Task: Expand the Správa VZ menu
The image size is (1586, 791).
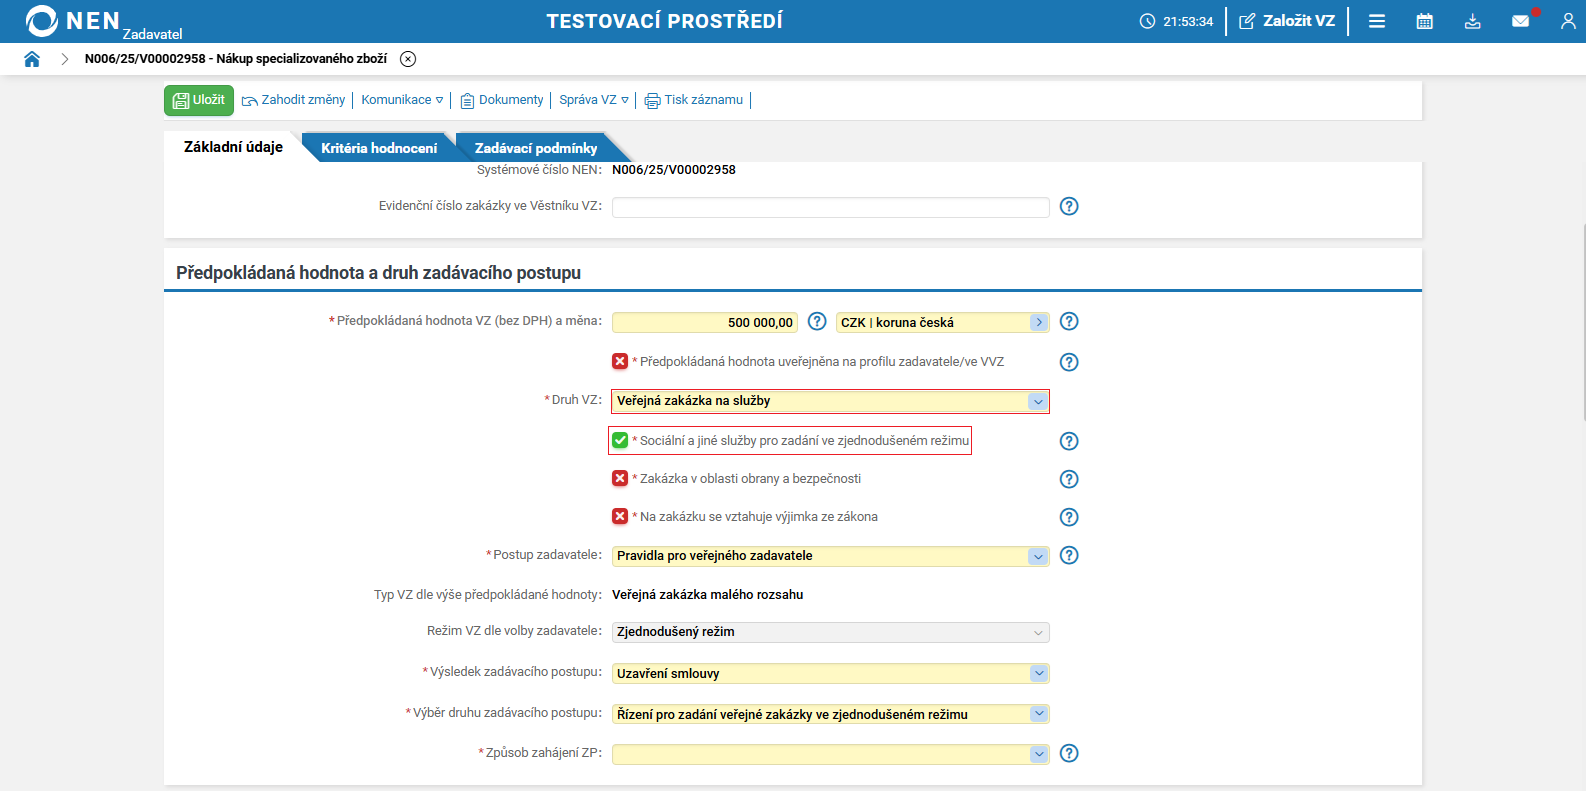Action: [x=594, y=100]
